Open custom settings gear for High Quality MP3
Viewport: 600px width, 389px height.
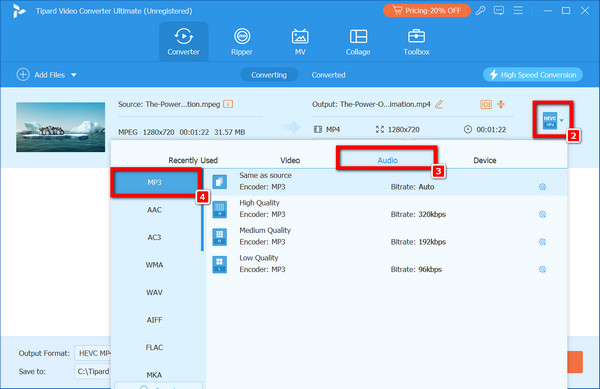click(542, 214)
